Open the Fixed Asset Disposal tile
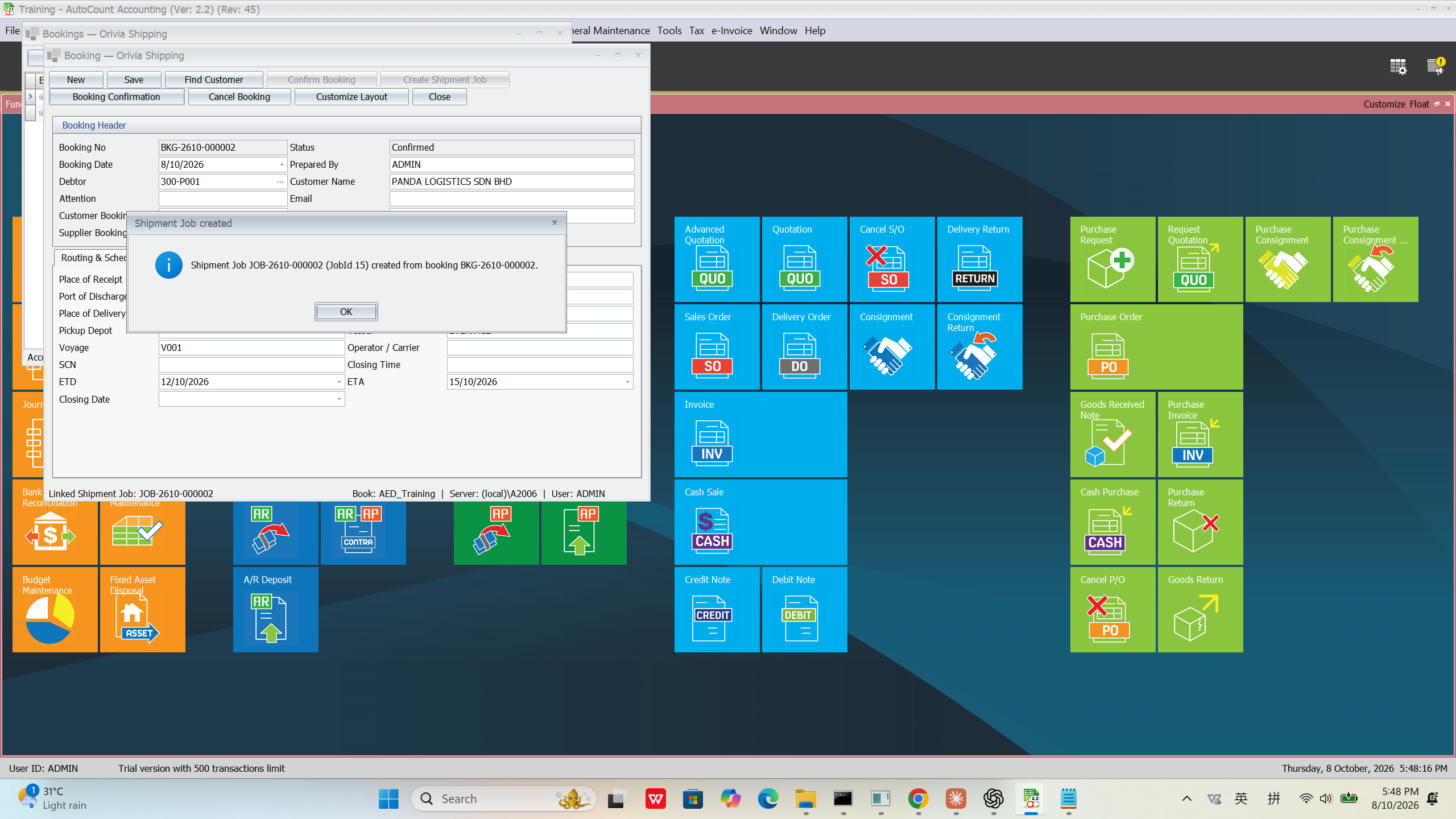This screenshot has width=1456, height=819. pos(143,609)
